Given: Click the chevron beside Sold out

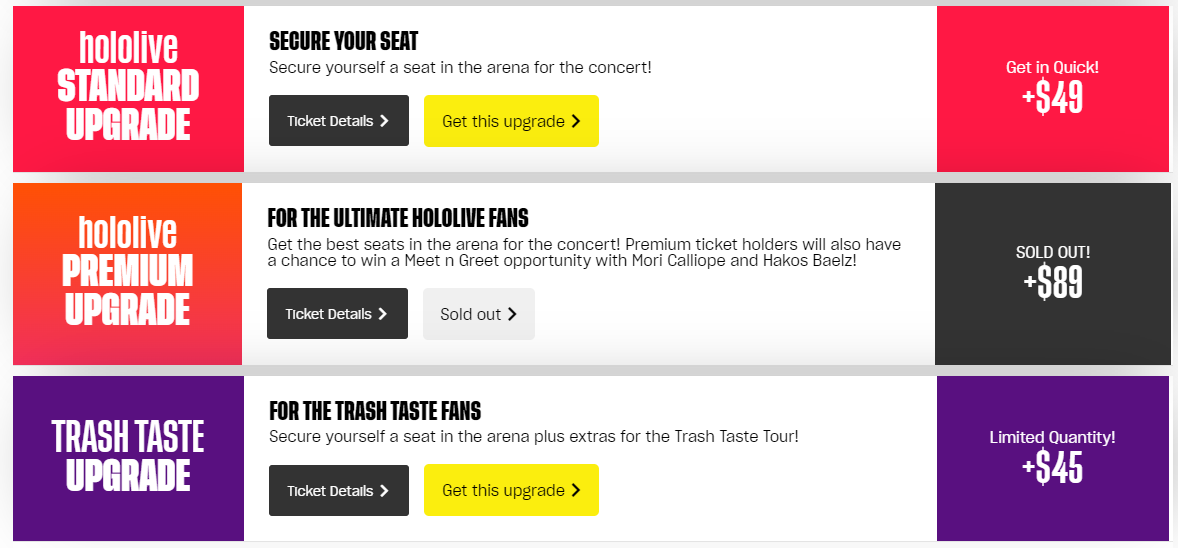Looking at the screenshot, I should click(x=512, y=314).
